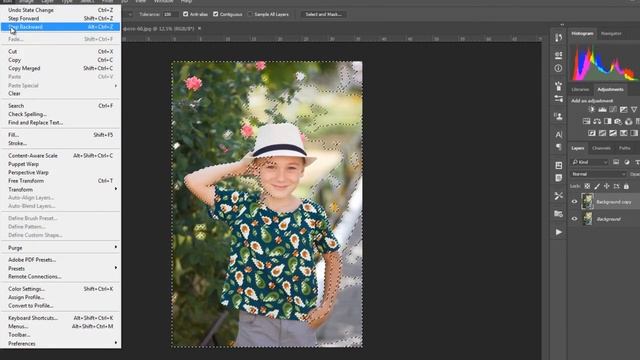Select Copy Merged menu item
This screenshot has height=360, width=640.
coord(60,68)
